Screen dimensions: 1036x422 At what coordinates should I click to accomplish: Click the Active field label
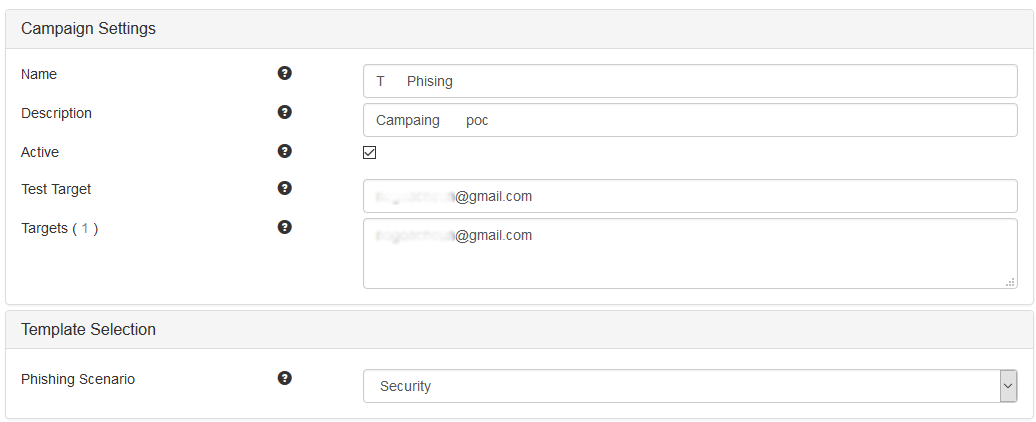[40, 152]
